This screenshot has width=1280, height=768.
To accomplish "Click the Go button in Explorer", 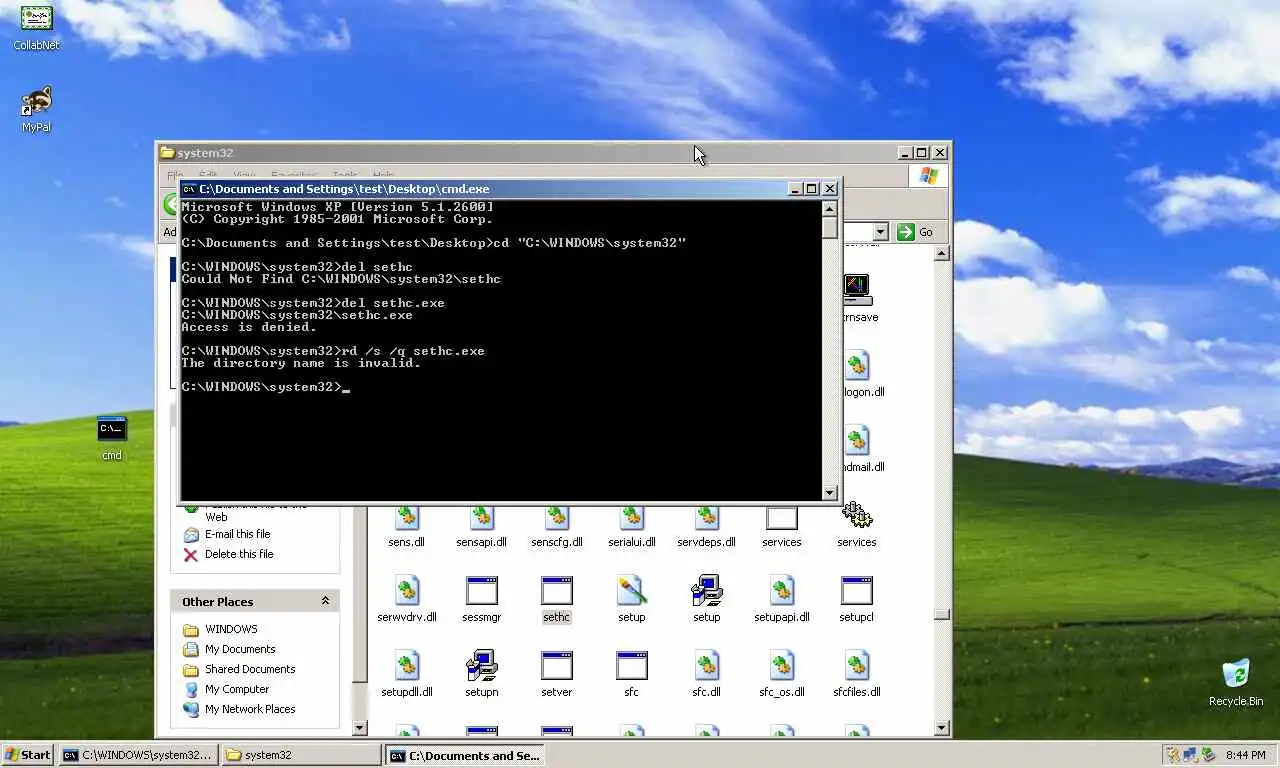I will (915, 232).
